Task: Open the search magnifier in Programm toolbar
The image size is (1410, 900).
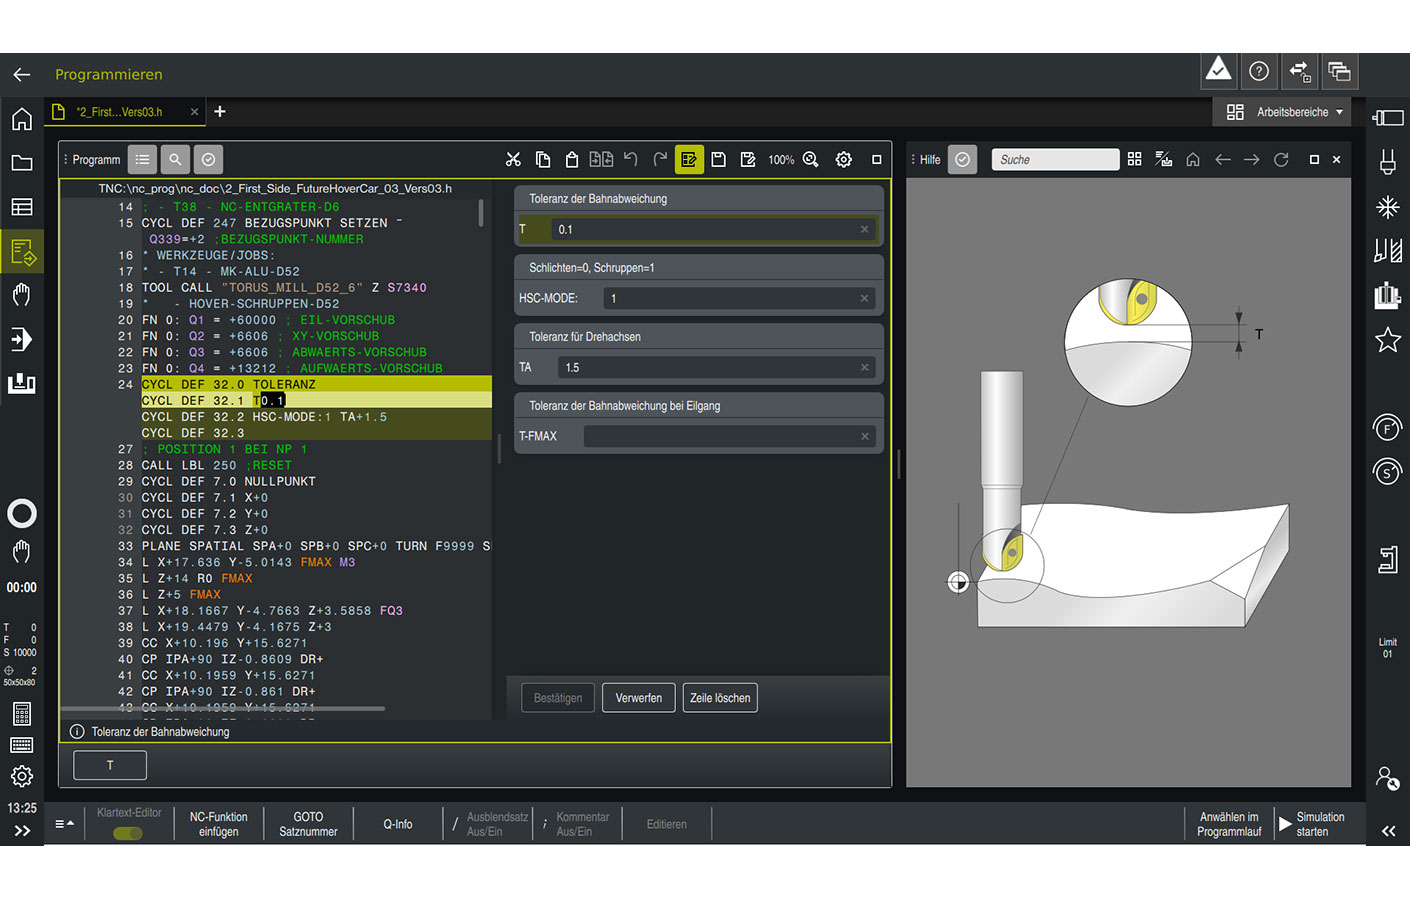Action: [x=175, y=160]
